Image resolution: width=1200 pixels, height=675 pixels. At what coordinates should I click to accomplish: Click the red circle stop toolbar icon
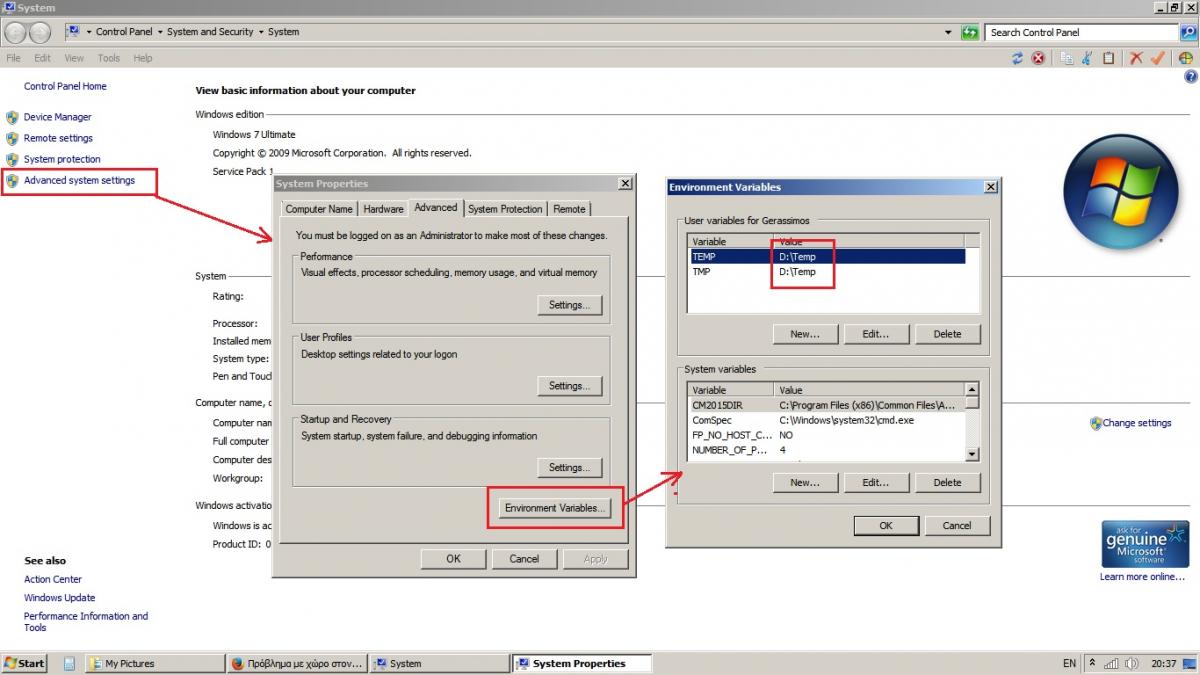[1038, 58]
